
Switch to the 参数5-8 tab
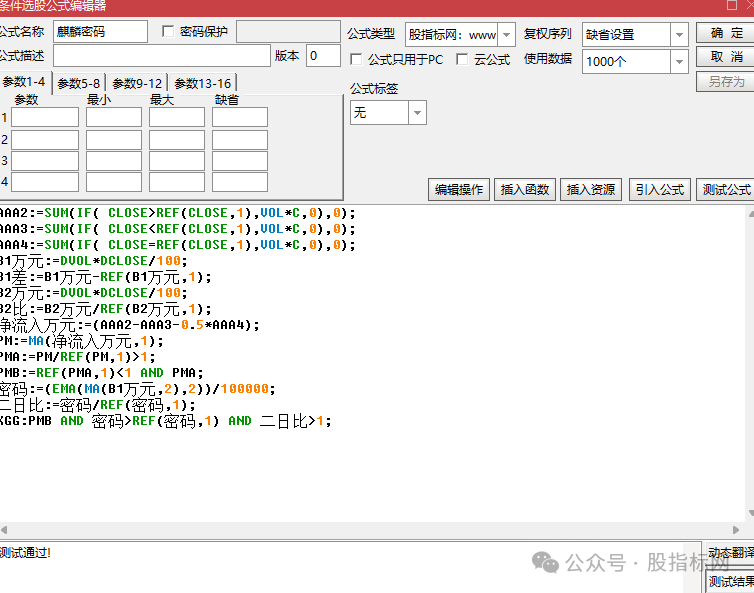[79, 83]
